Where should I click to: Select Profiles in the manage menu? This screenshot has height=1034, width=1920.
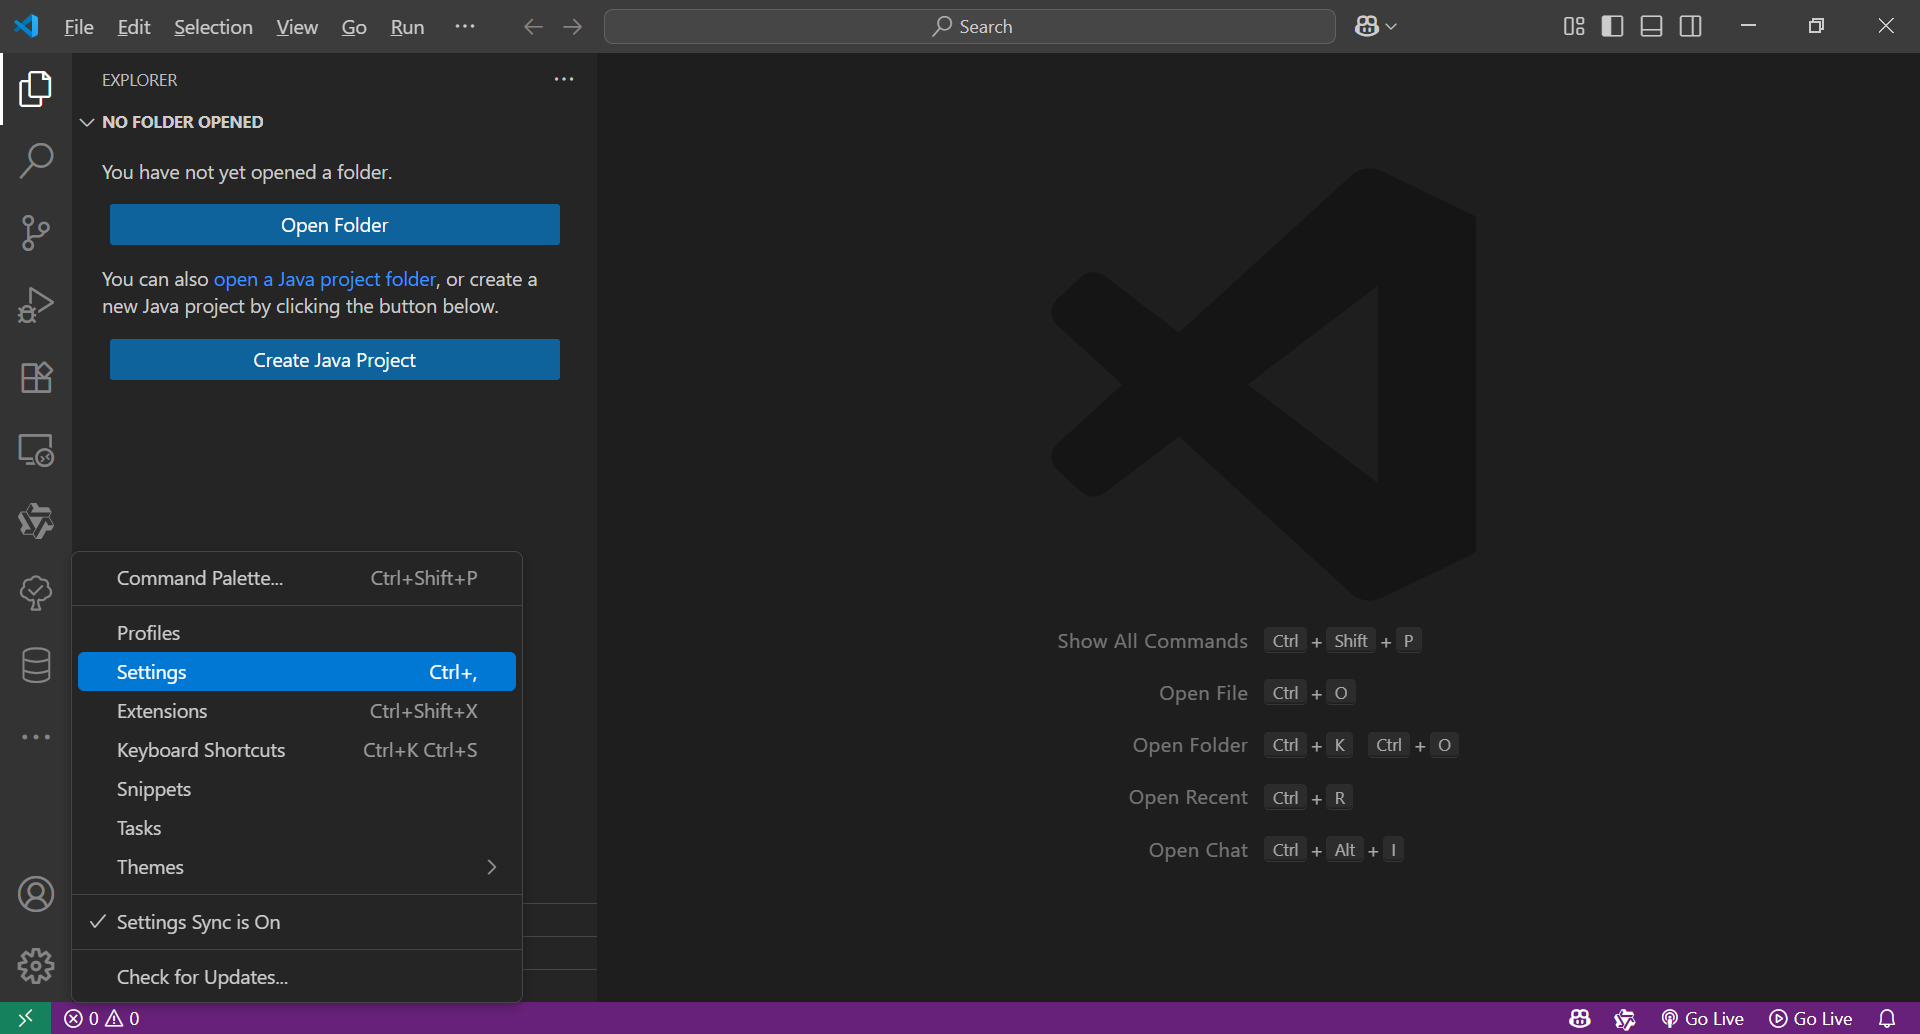click(x=297, y=633)
